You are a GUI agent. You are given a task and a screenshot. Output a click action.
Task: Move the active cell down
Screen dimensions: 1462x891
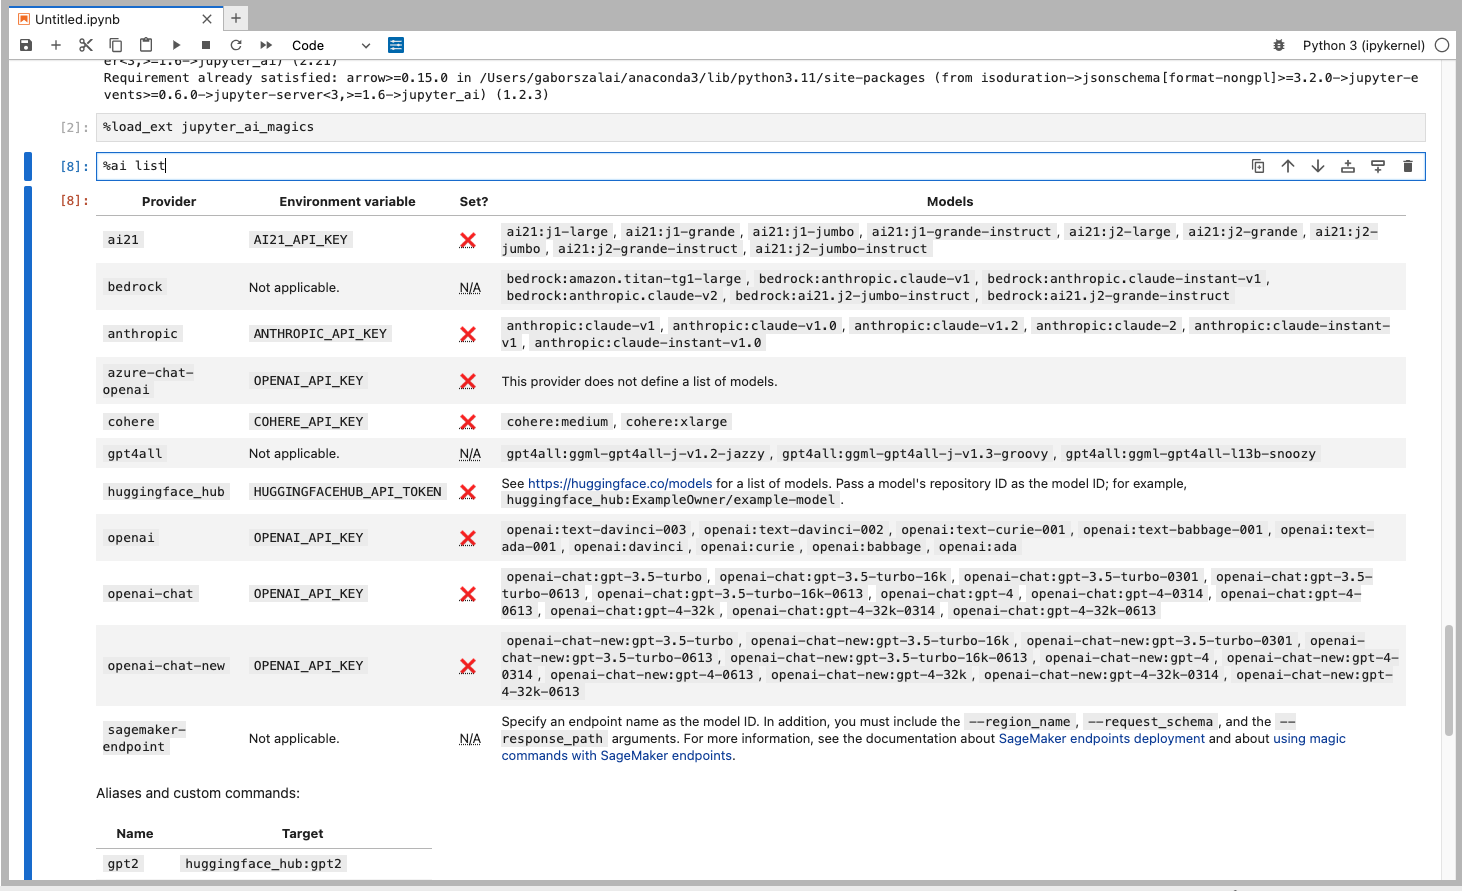coord(1318,166)
